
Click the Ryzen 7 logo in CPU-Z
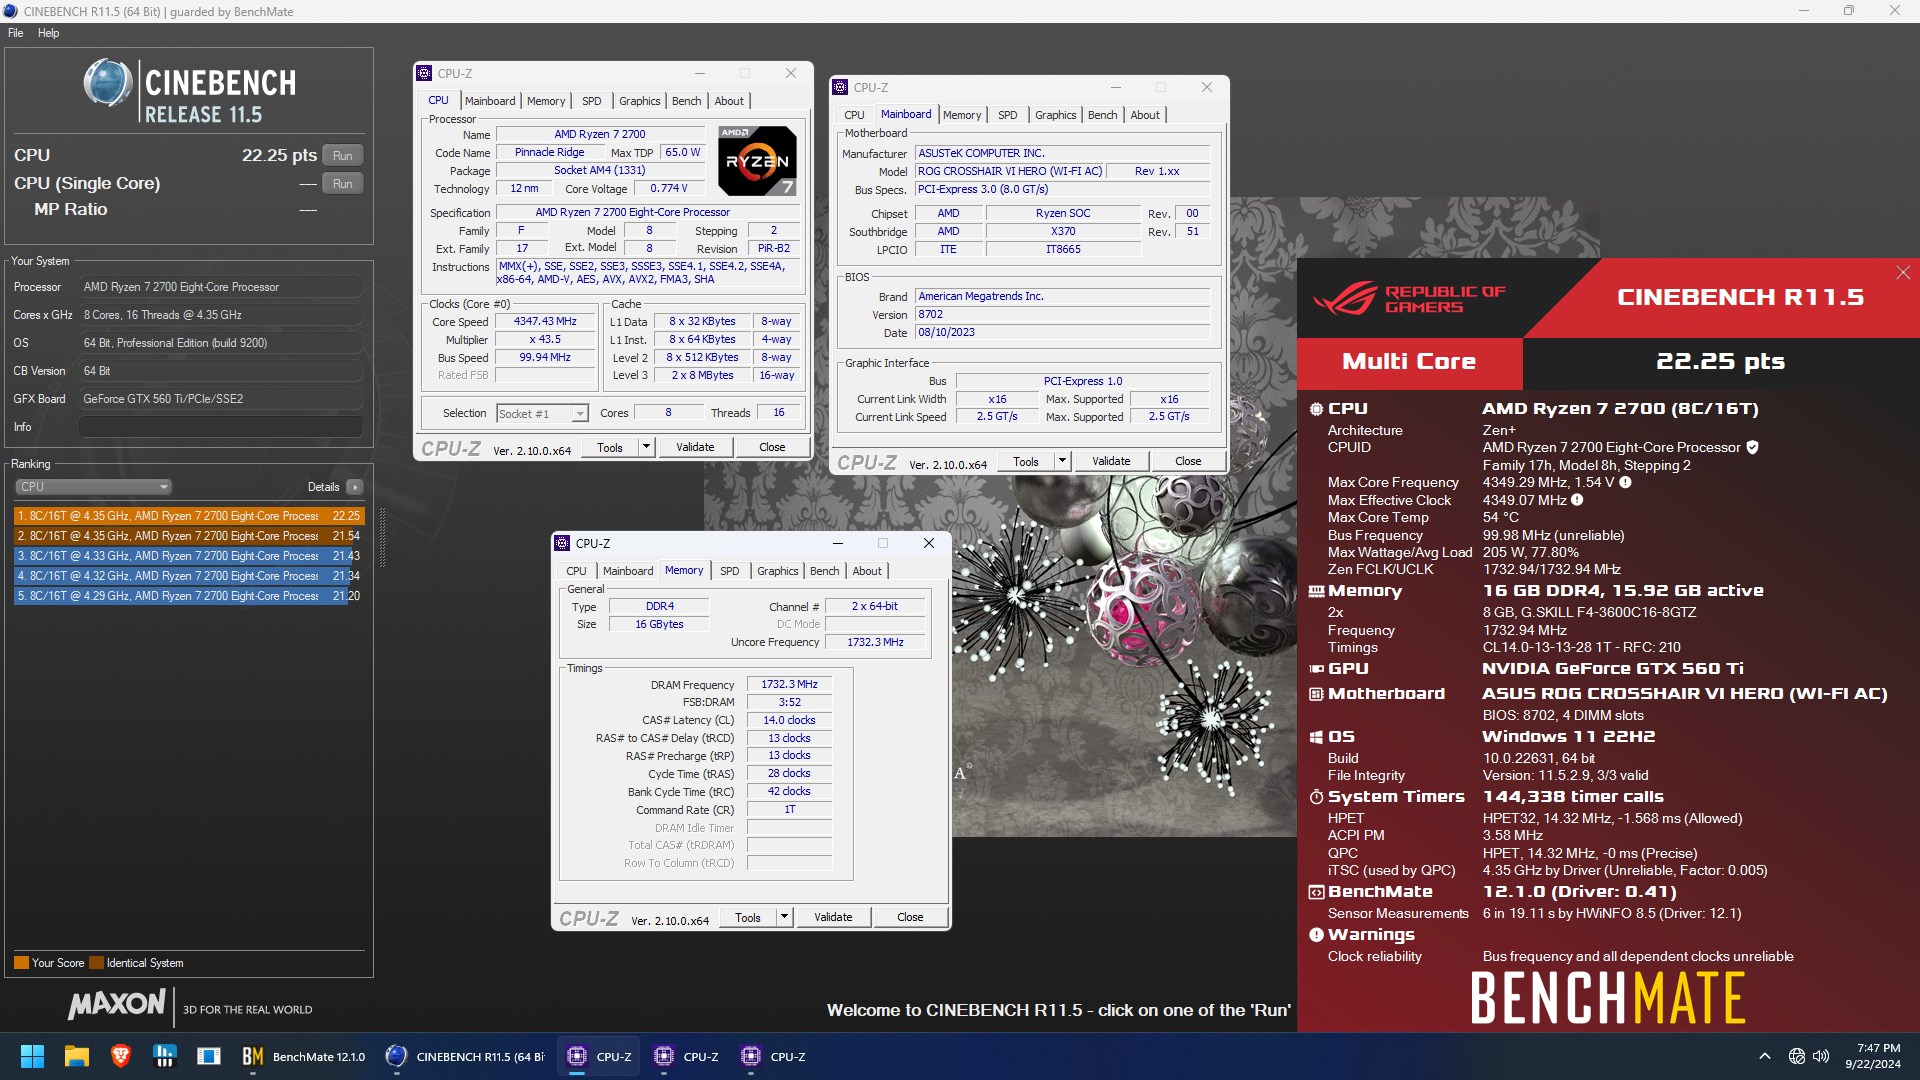757,161
